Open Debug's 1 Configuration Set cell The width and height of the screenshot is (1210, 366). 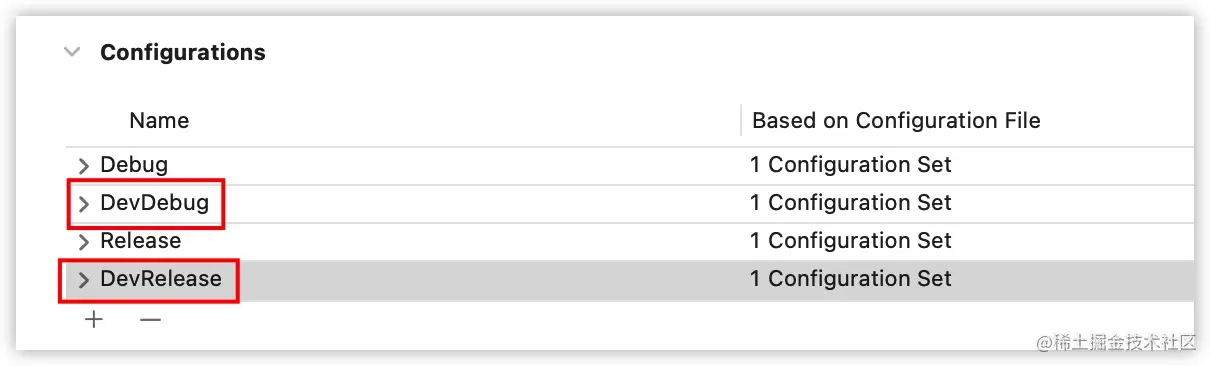pos(851,164)
